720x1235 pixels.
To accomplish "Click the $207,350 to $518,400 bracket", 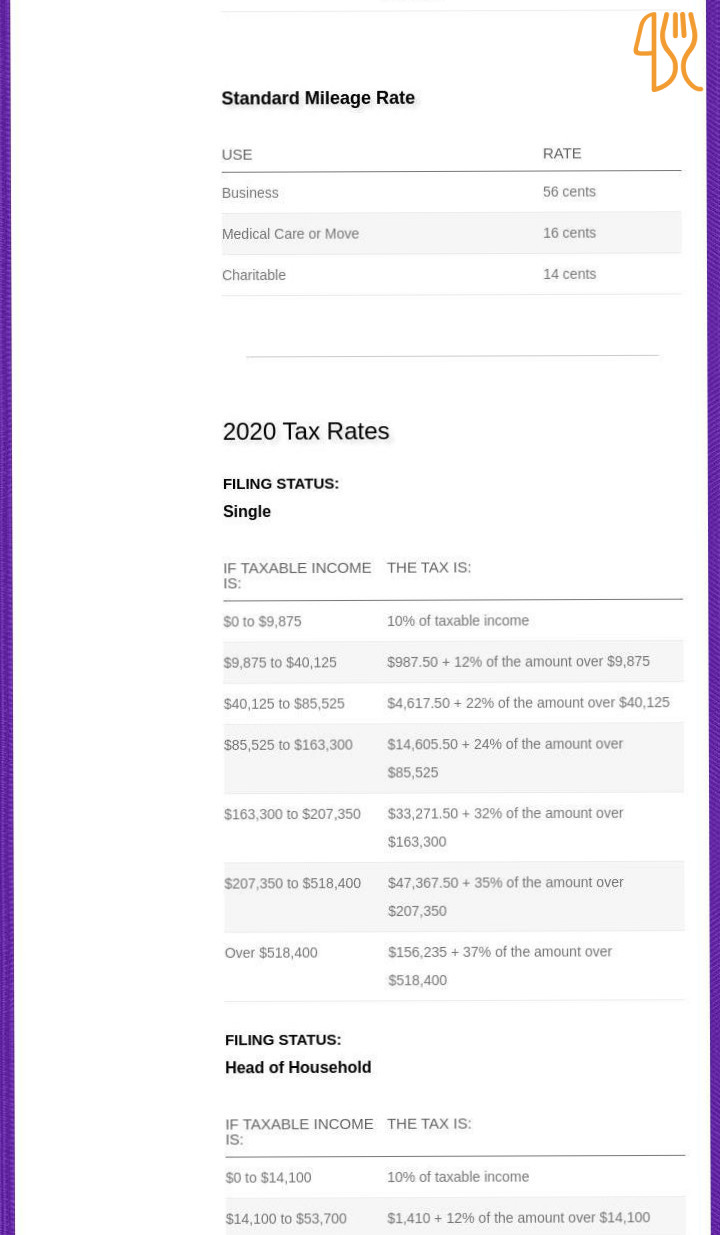I will pyautogui.click(x=454, y=896).
